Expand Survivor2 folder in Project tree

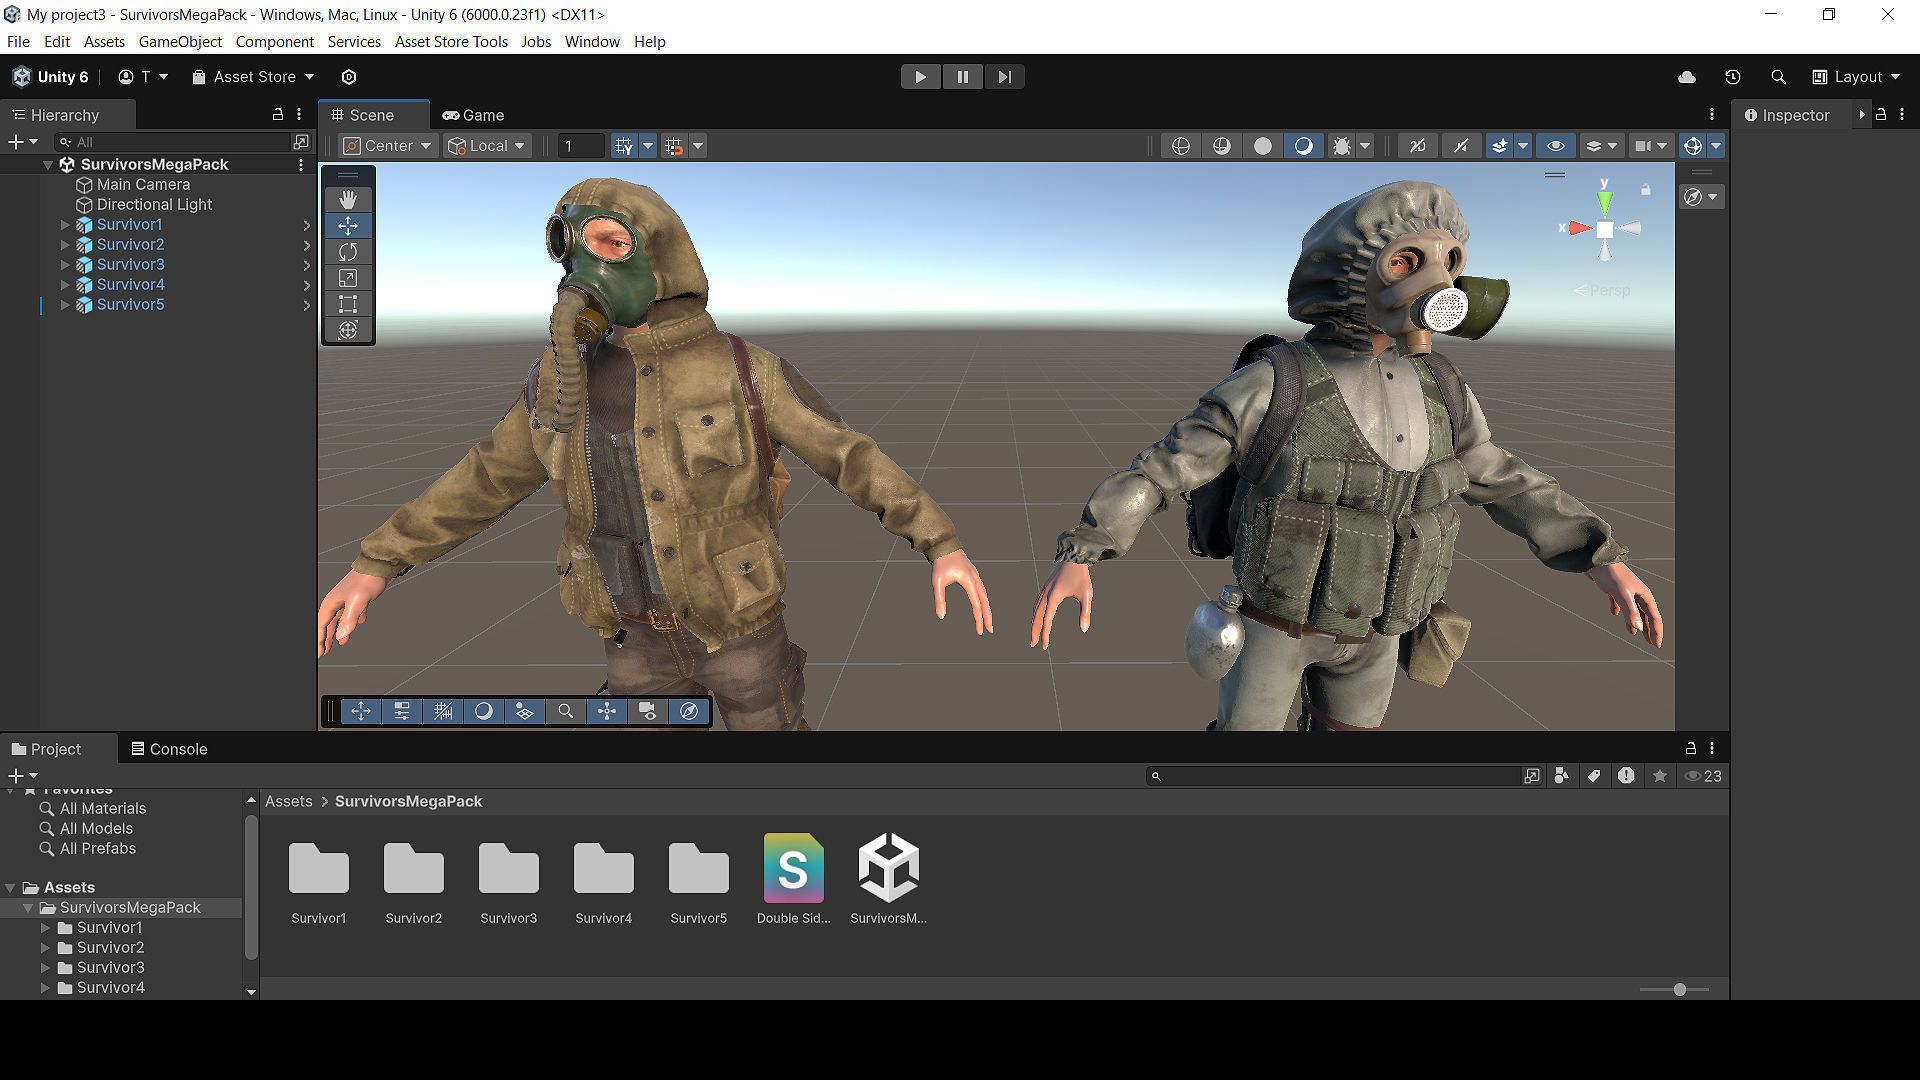pyautogui.click(x=45, y=948)
